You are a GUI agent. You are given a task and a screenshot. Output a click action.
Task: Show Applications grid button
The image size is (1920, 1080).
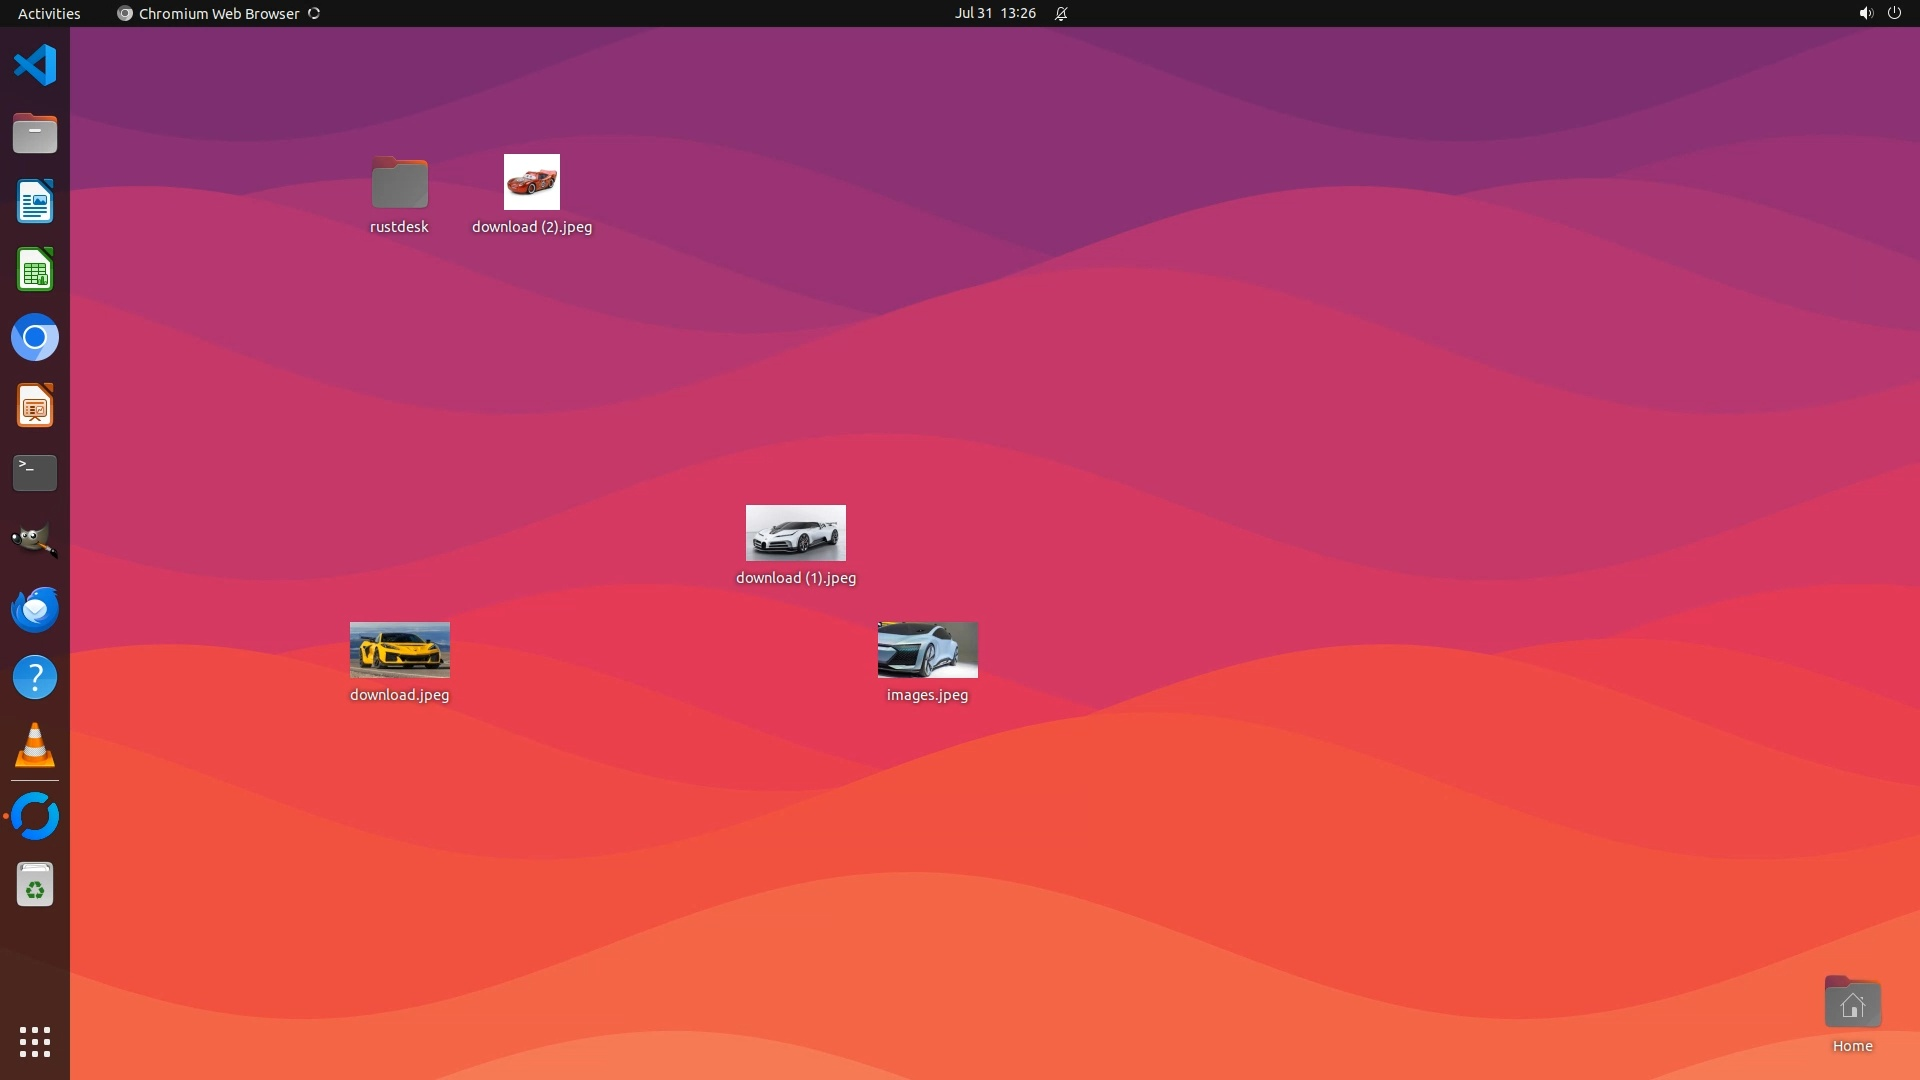[x=35, y=1042]
